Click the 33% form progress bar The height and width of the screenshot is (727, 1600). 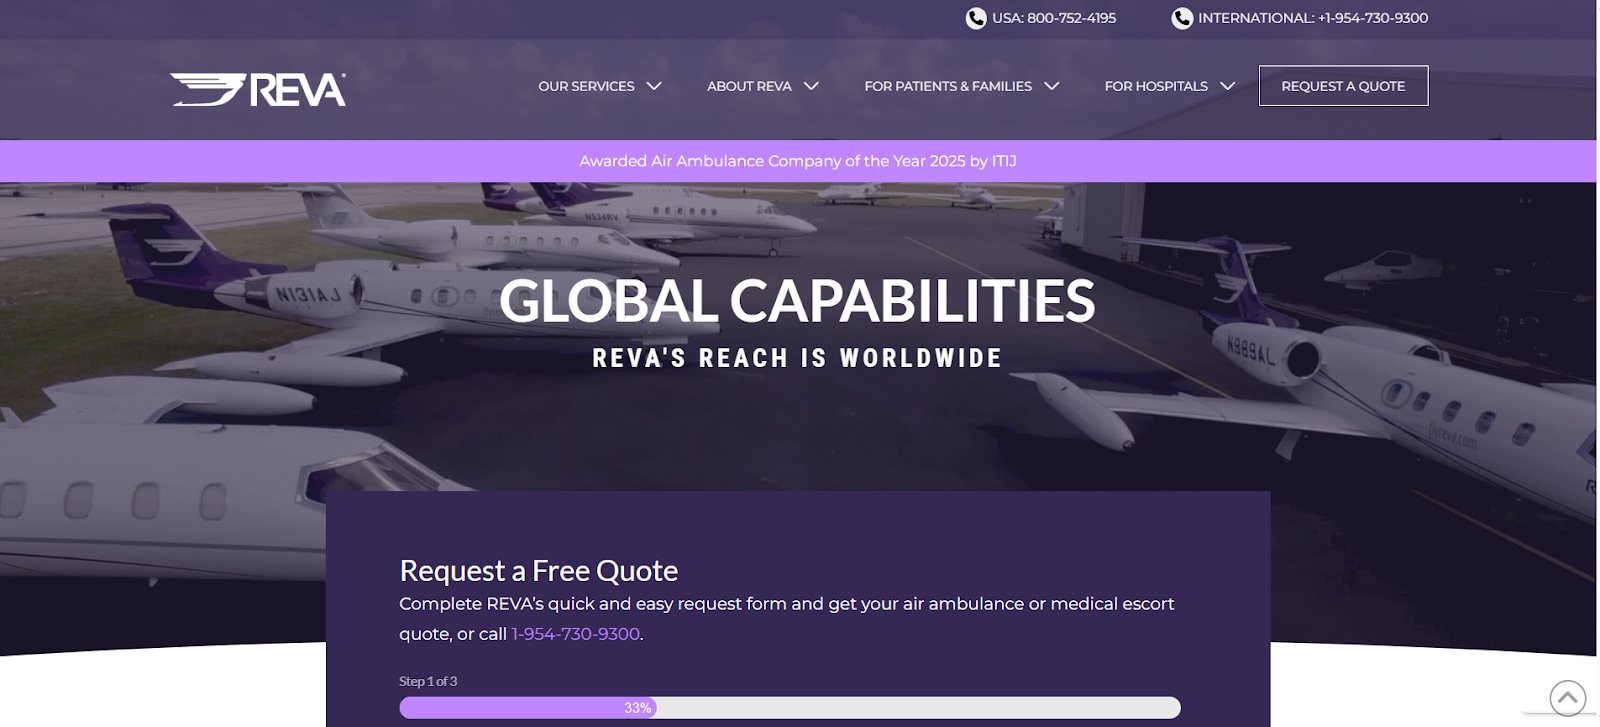(789, 708)
